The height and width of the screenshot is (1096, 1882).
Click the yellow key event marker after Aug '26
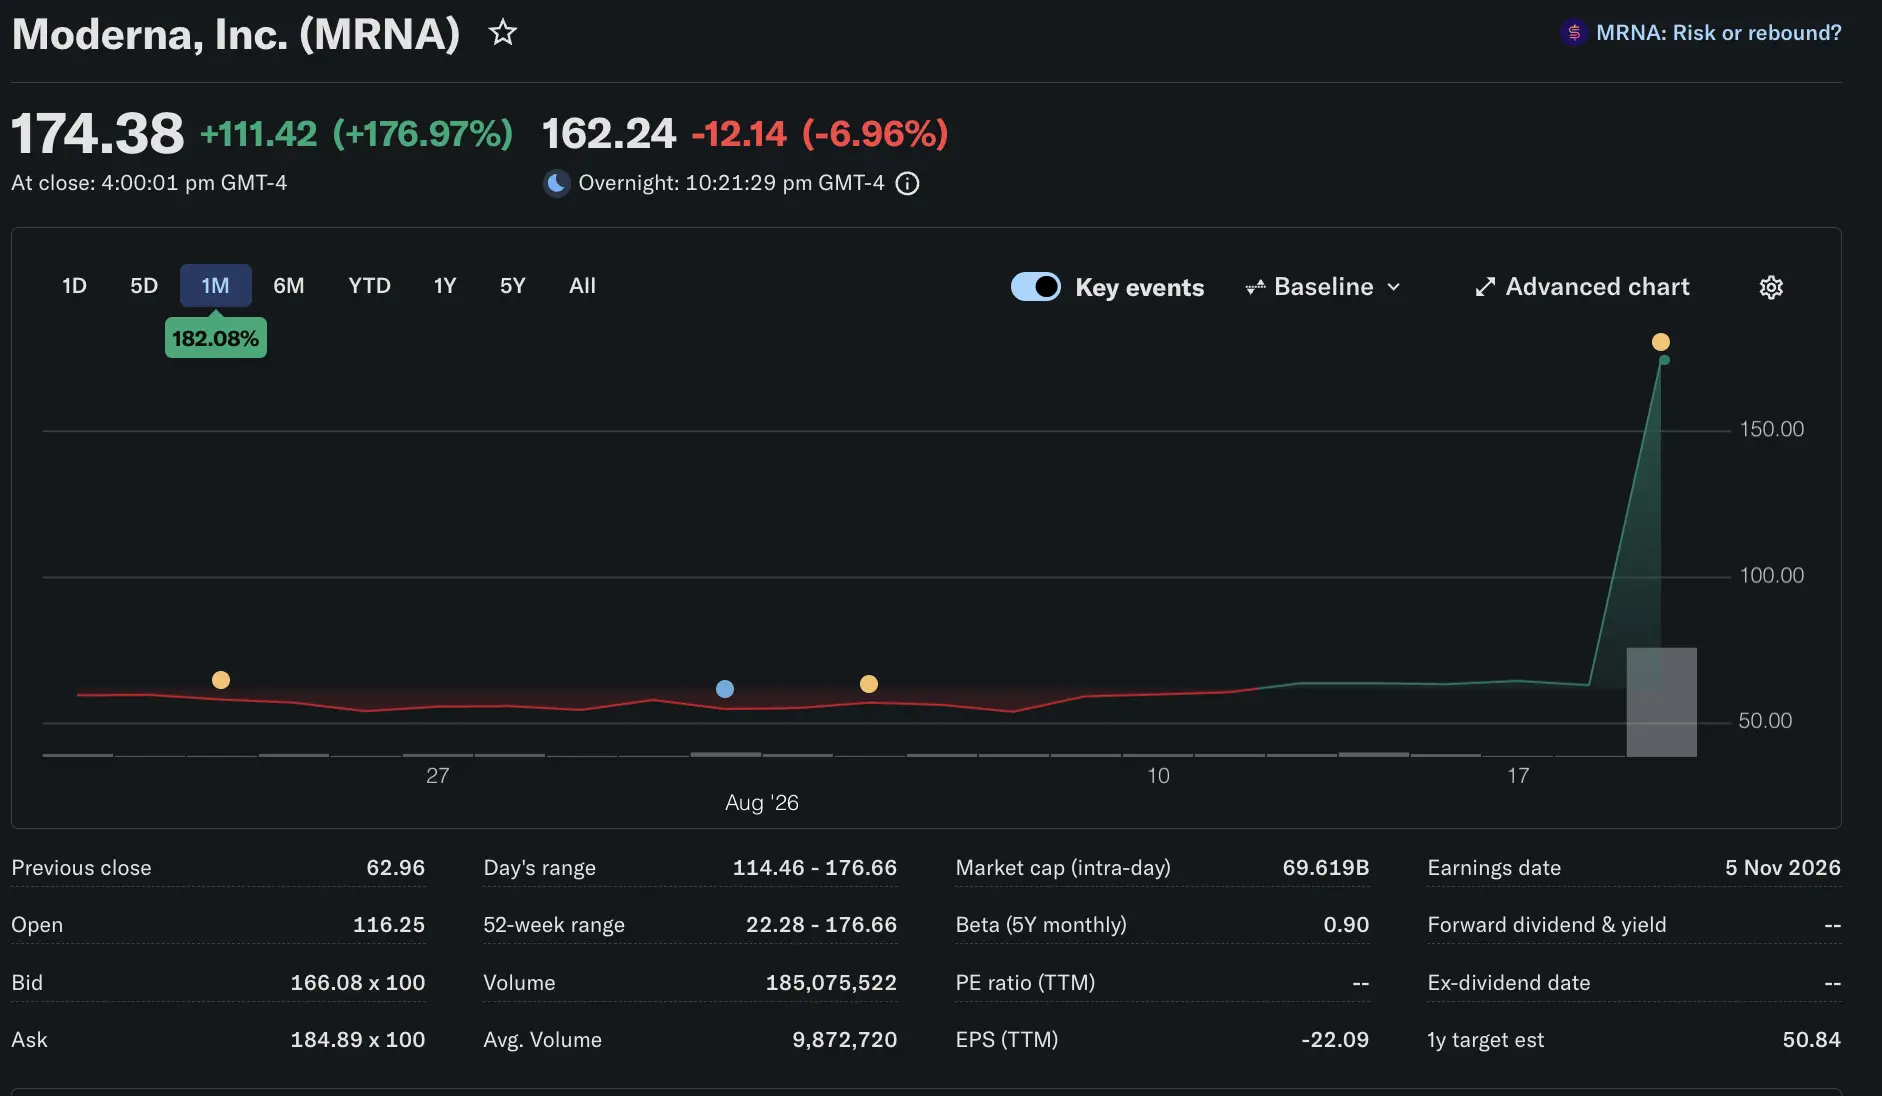(869, 684)
